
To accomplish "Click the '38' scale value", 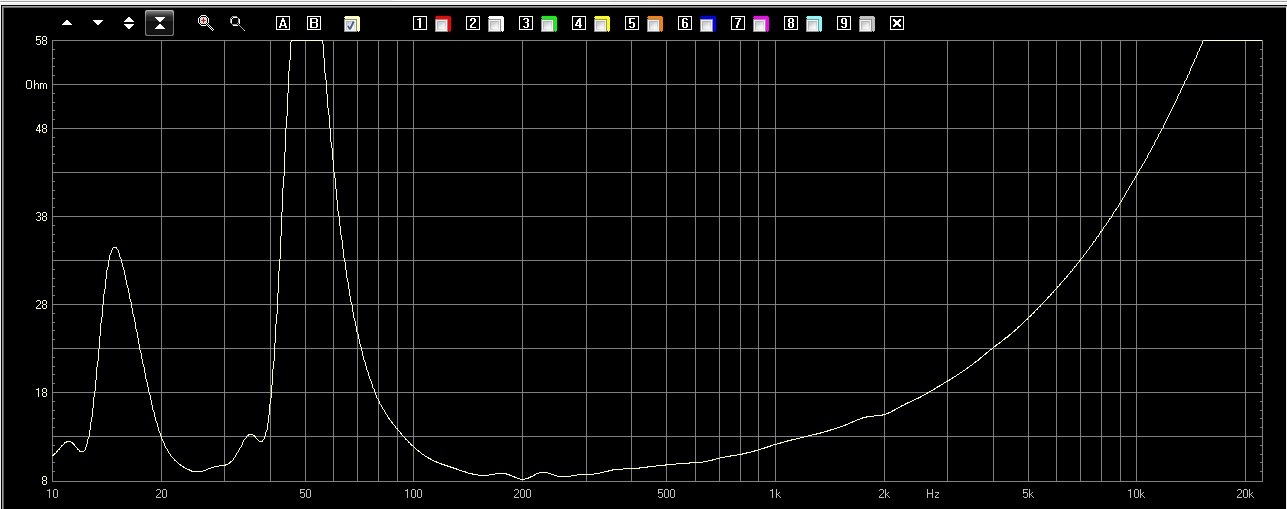I will (41, 217).
